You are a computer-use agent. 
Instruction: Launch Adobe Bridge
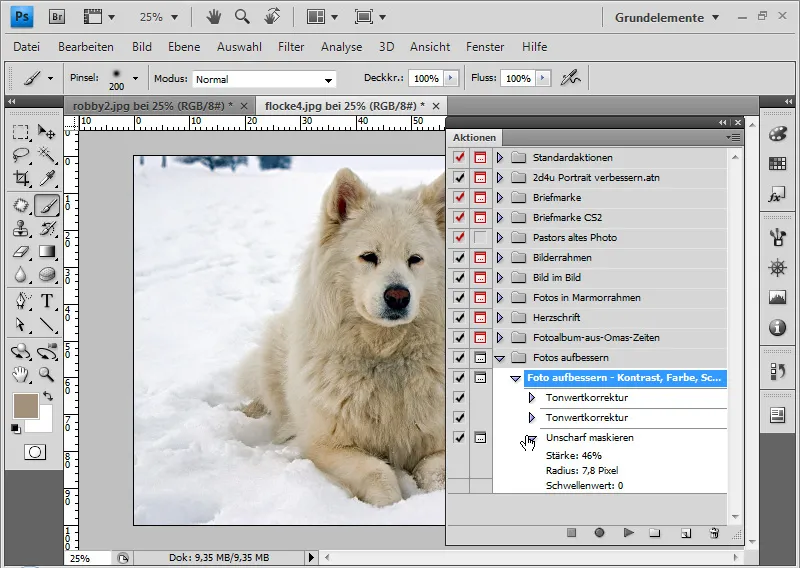pyautogui.click(x=57, y=17)
